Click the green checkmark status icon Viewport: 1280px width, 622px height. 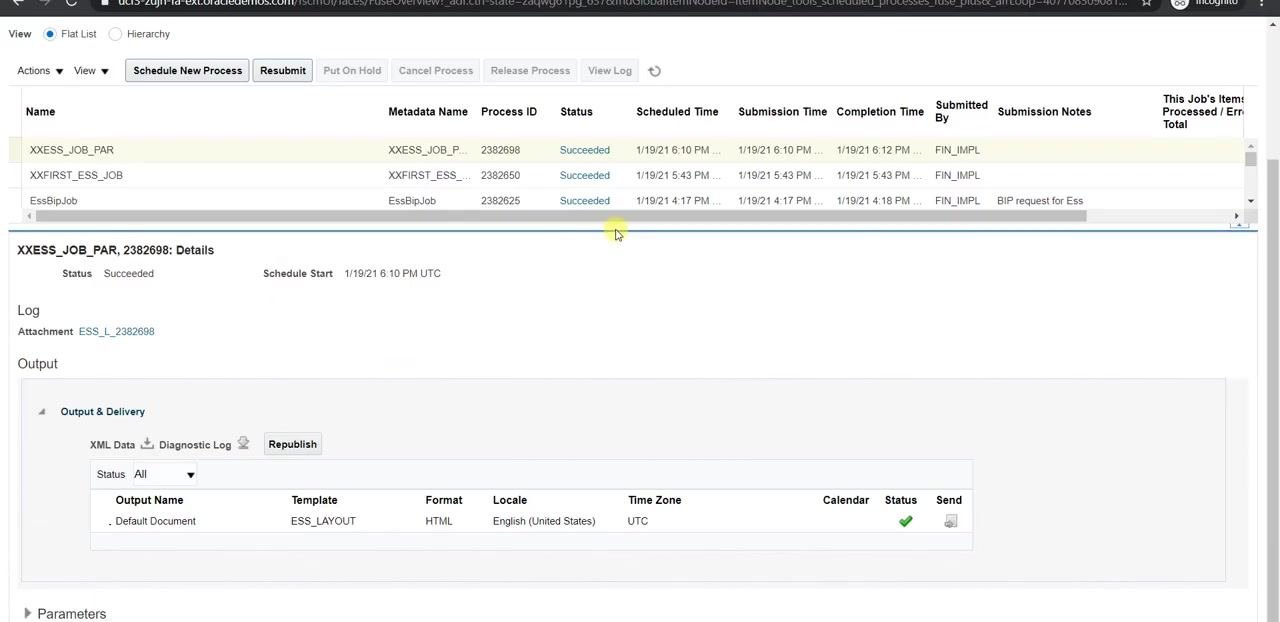(x=906, y=521)
